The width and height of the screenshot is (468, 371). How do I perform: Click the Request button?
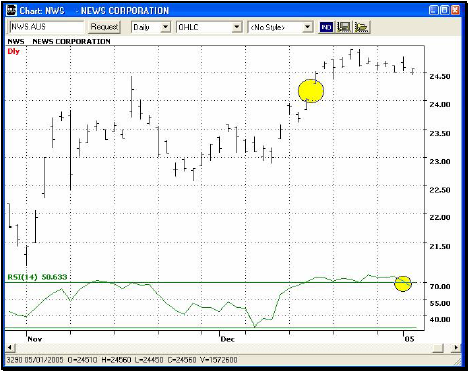[x=104, y=27]
